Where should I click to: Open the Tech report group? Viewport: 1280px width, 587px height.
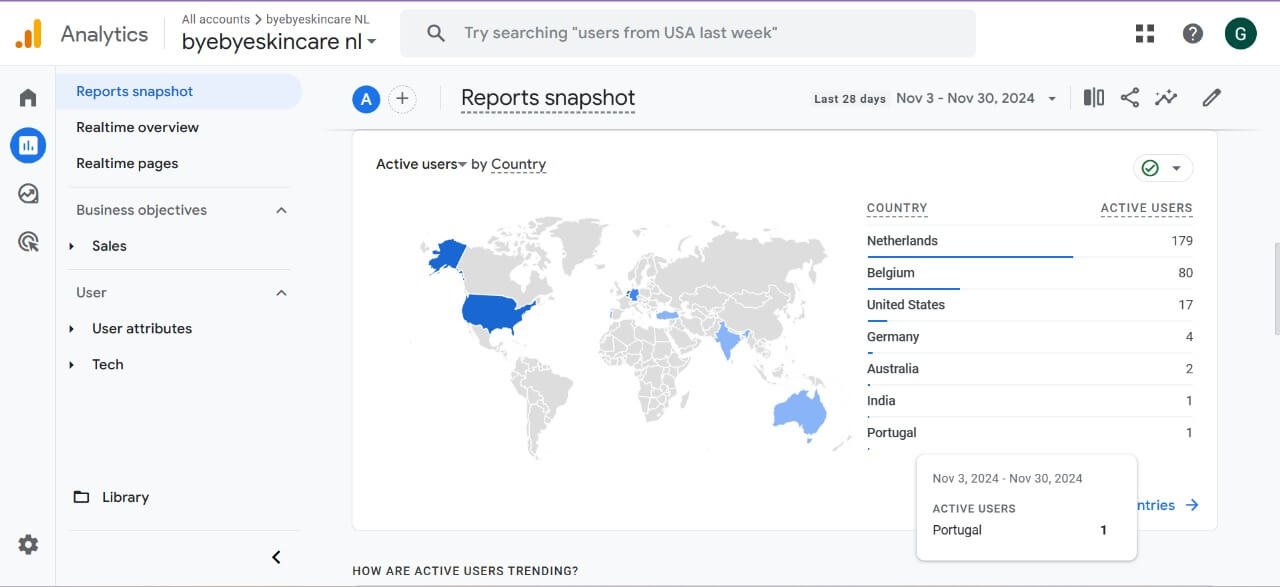click(x=108, y=364)
